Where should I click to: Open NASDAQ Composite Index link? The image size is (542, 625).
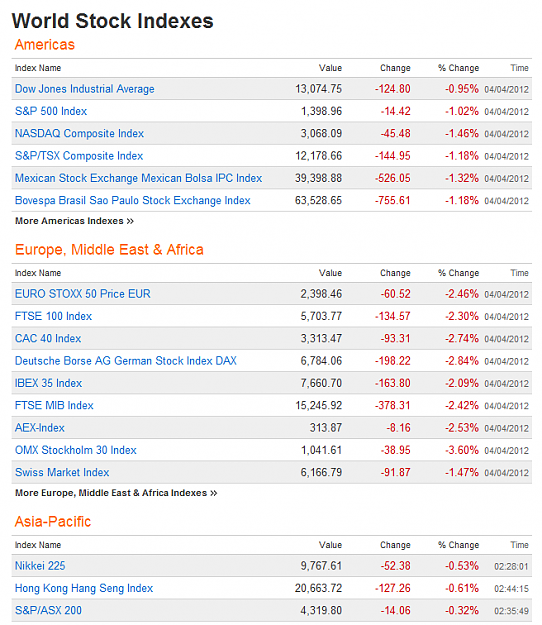79,134
